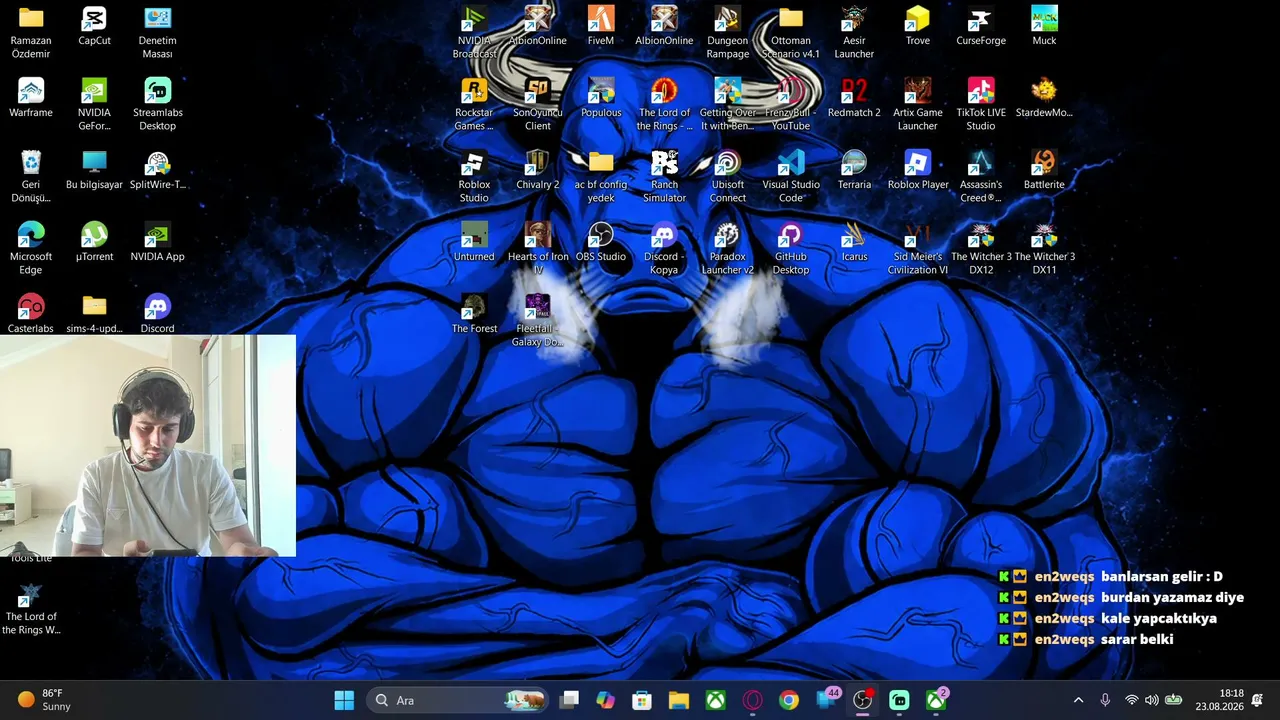The width and height of the screenshot is (1280, 720).
Task: Open Opera GX from the taskbar
Action: (752, 700)
